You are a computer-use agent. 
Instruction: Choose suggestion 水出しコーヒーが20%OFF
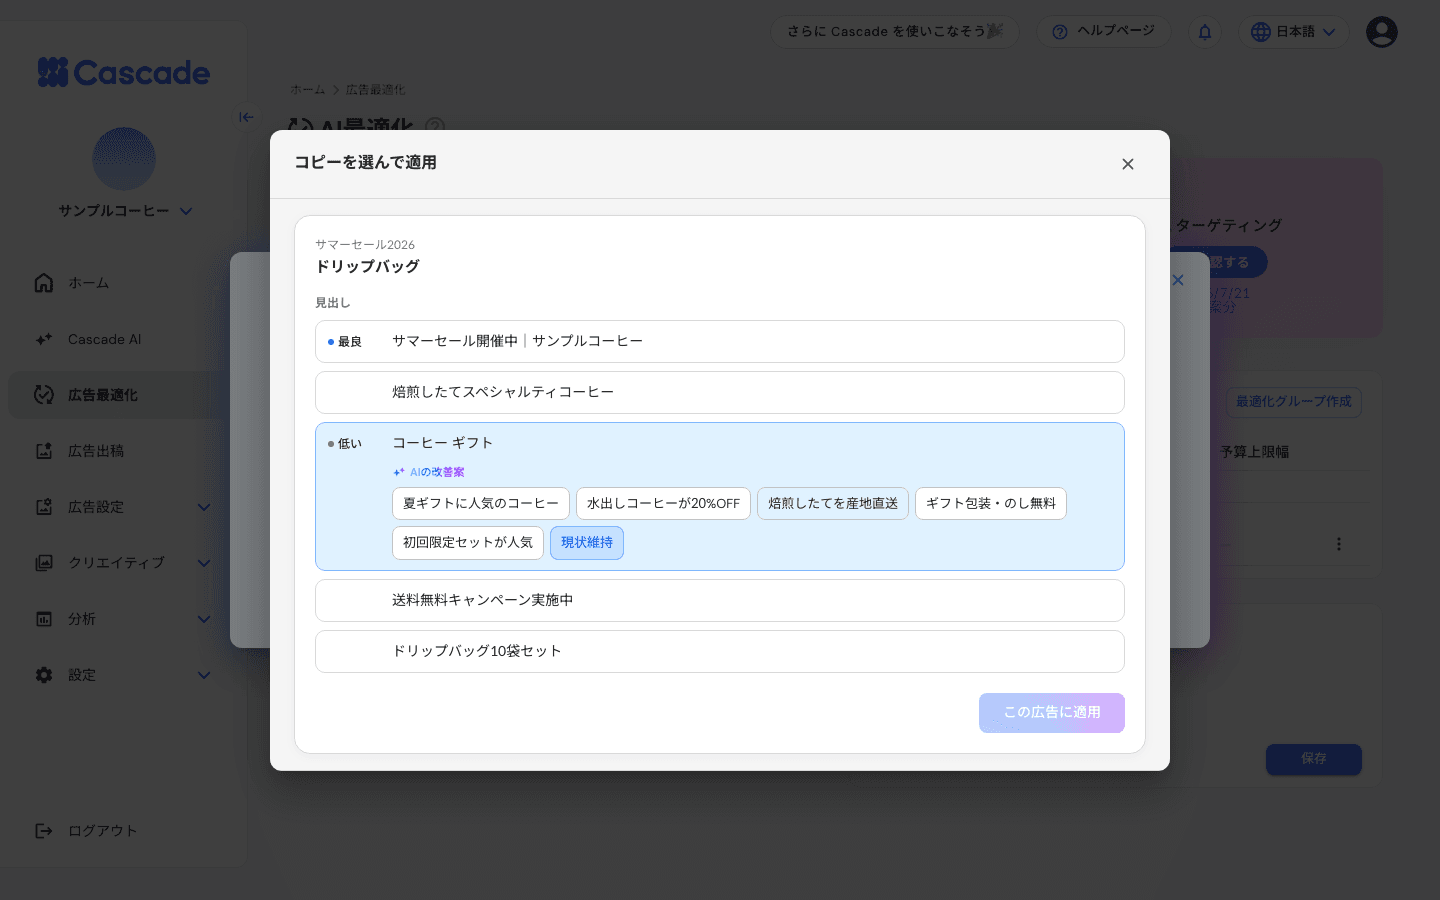(x=663, y=504)
